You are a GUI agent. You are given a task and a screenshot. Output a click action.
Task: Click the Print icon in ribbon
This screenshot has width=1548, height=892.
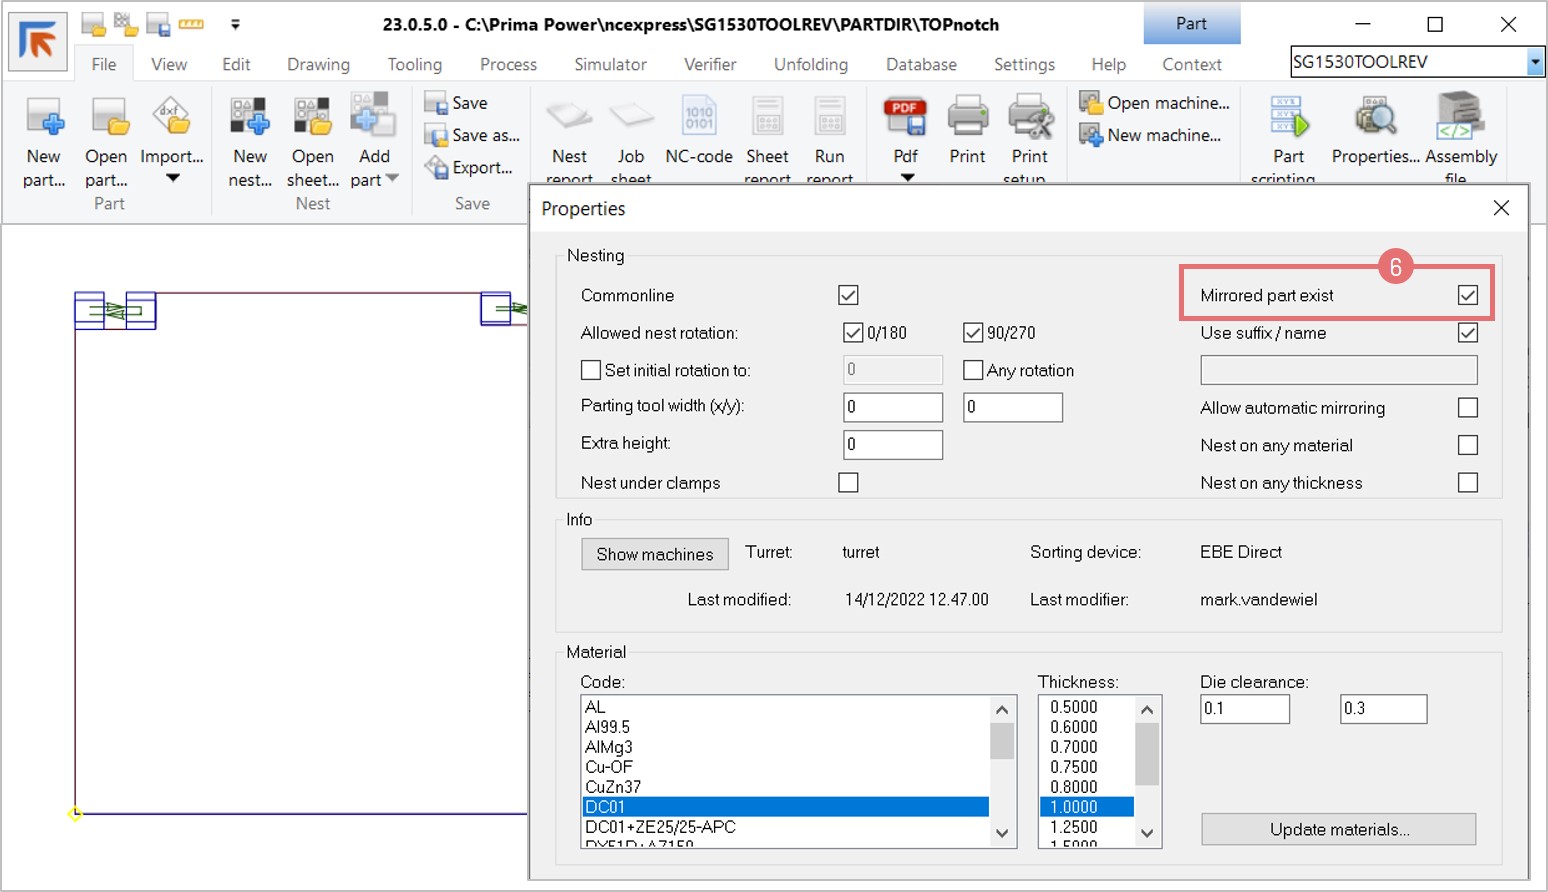[967, 119]
